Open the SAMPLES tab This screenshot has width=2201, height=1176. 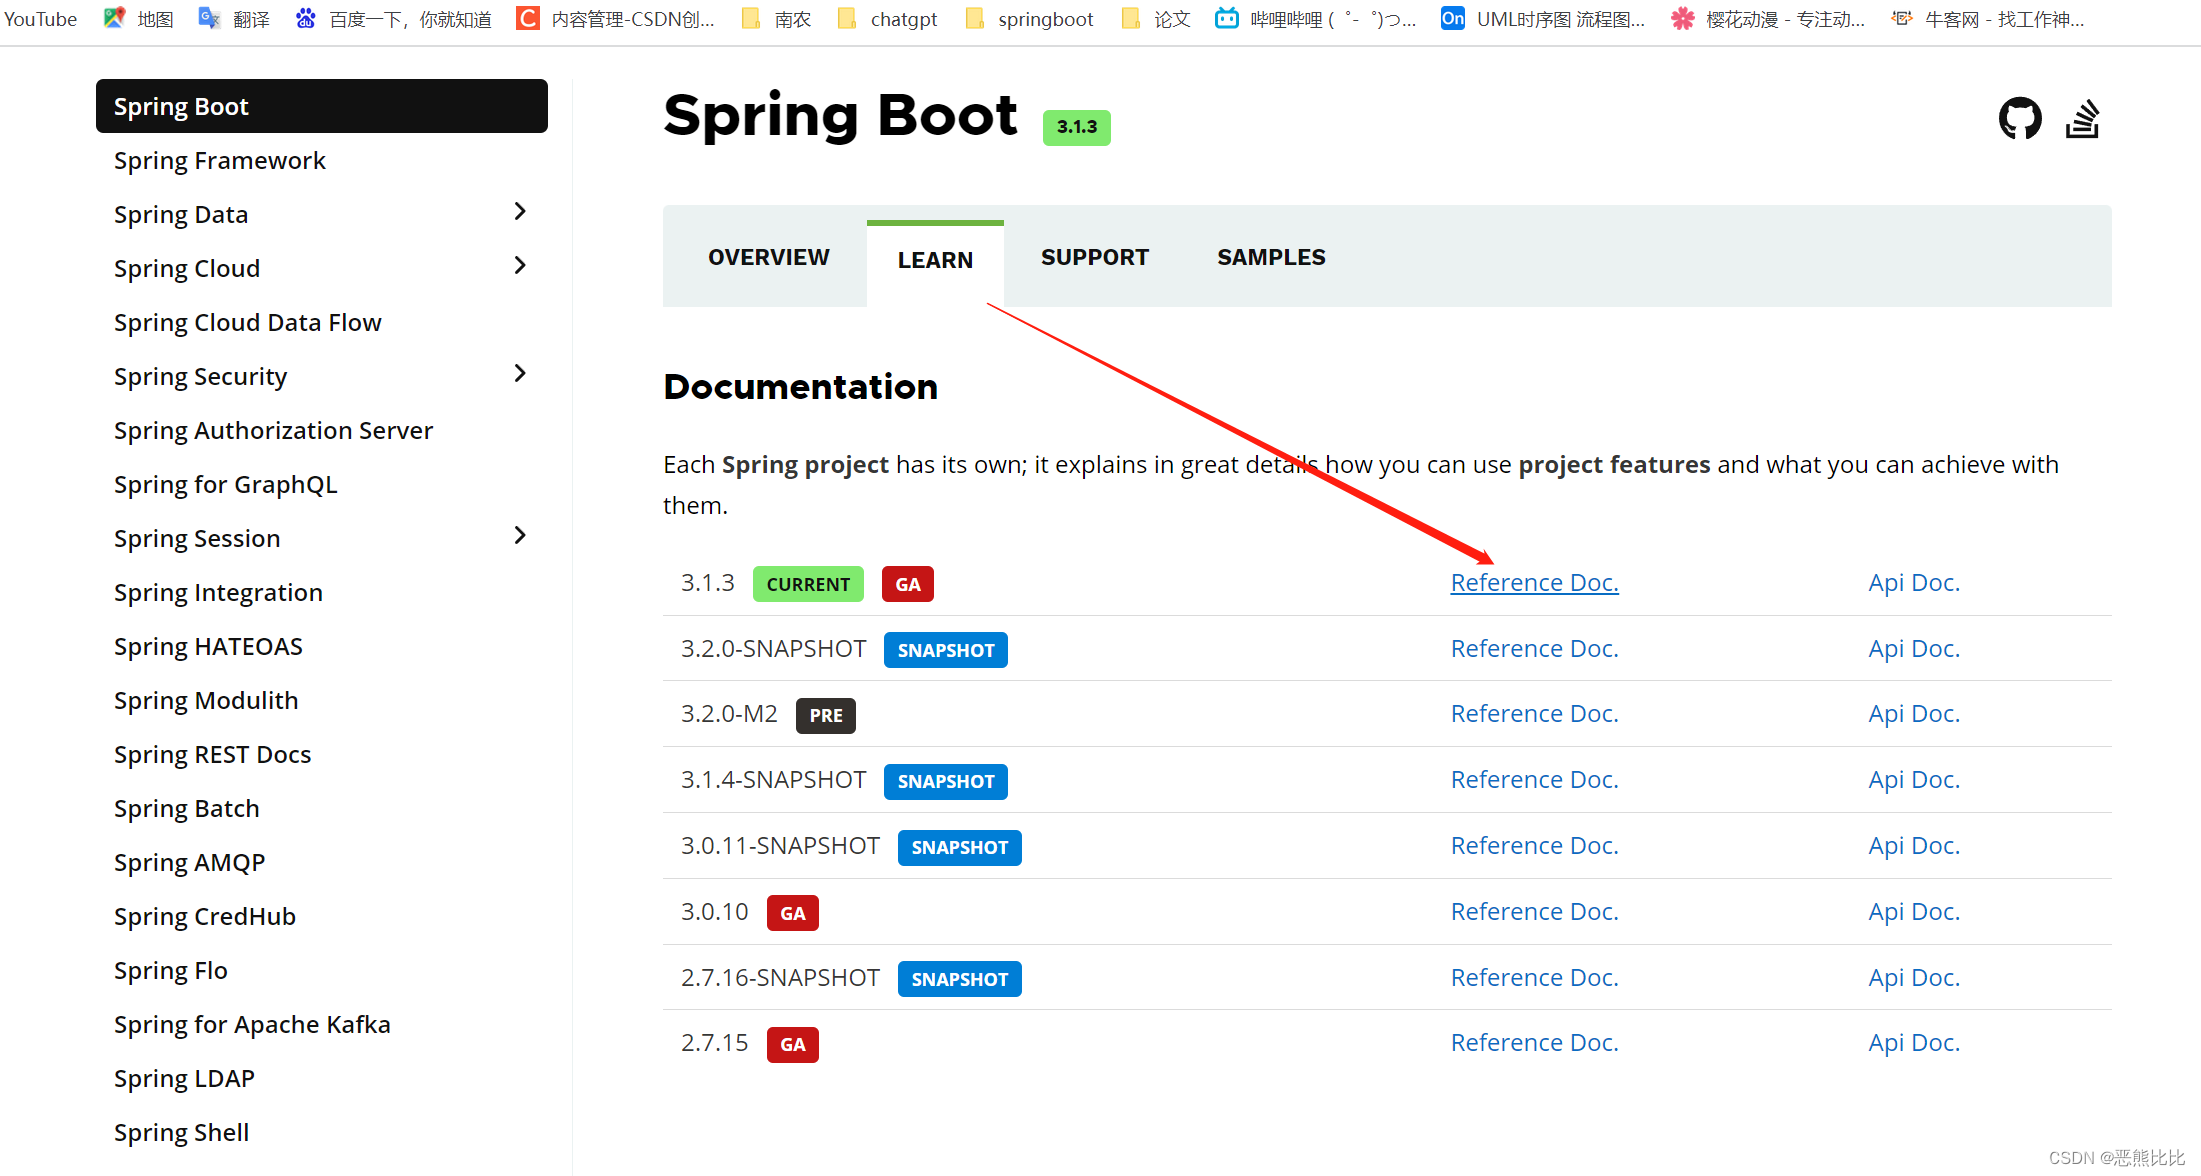pos(1271,258)
